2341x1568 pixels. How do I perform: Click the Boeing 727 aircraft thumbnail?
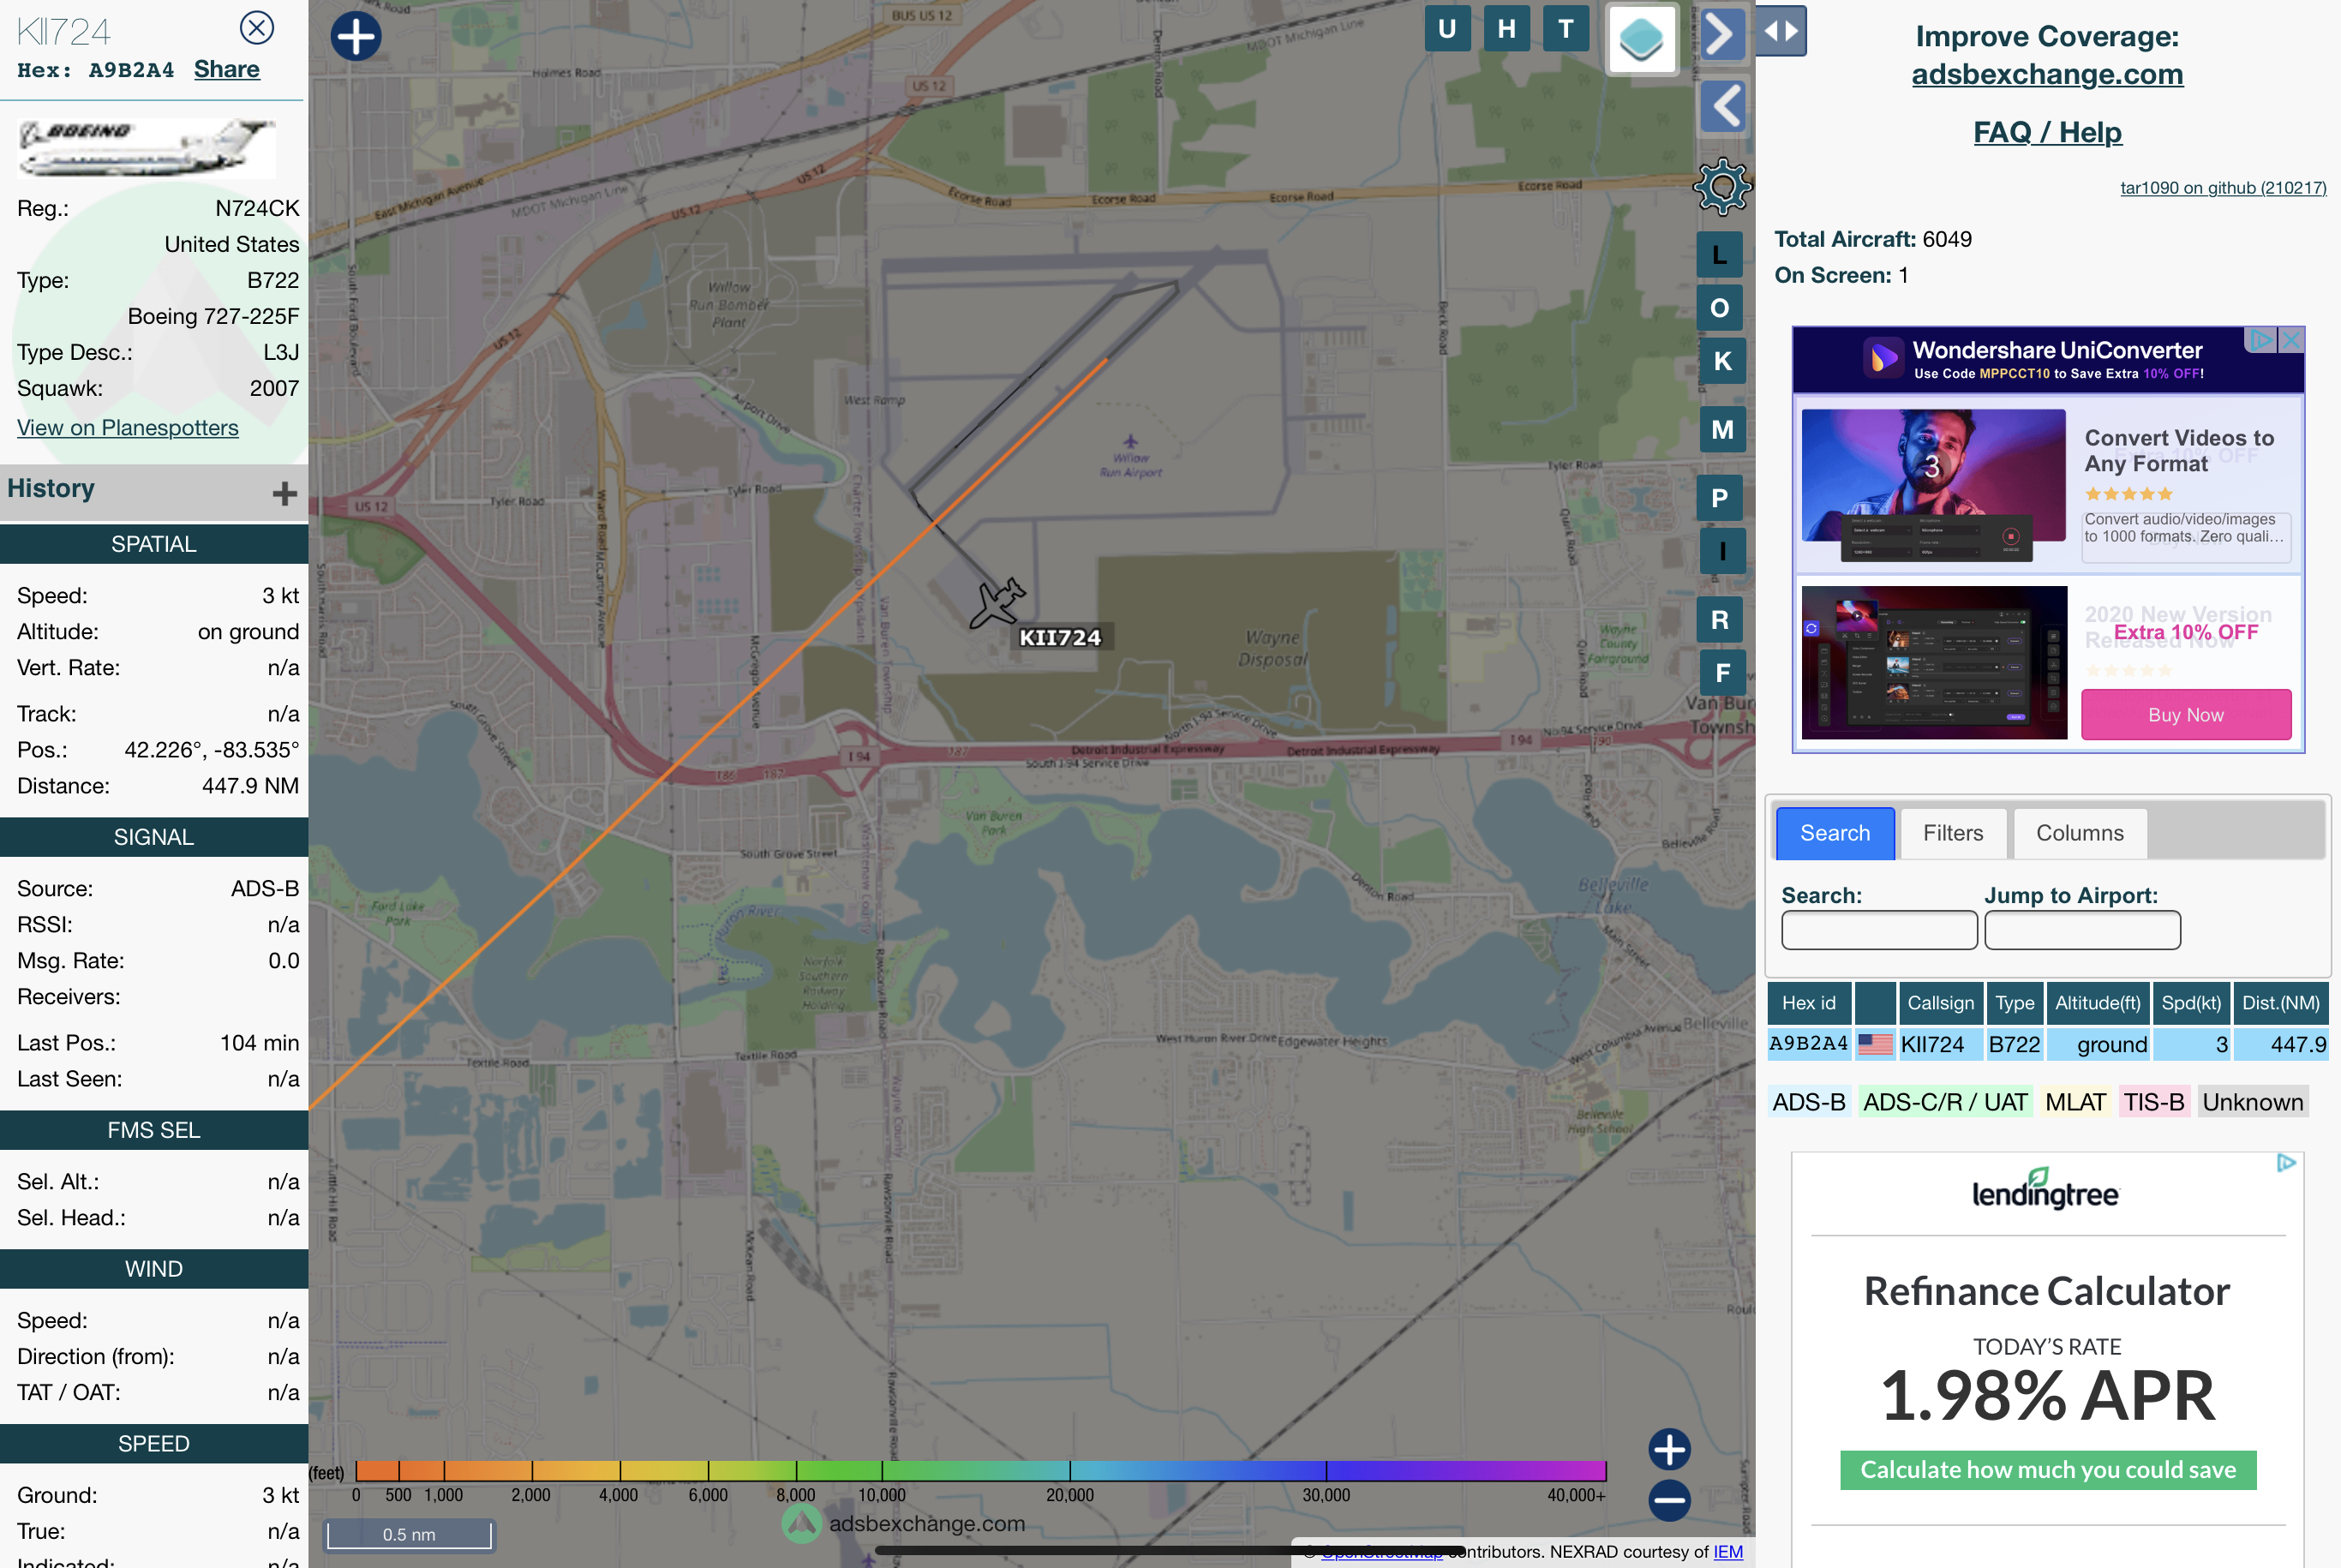coord(147,147)
